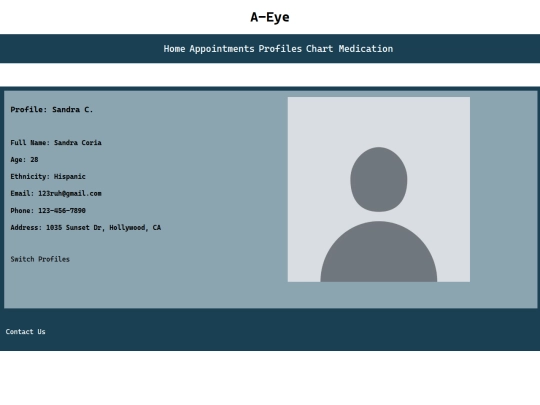Open the Home navigation link
Viewport: 540px width, 405px height.
point(174,49)
